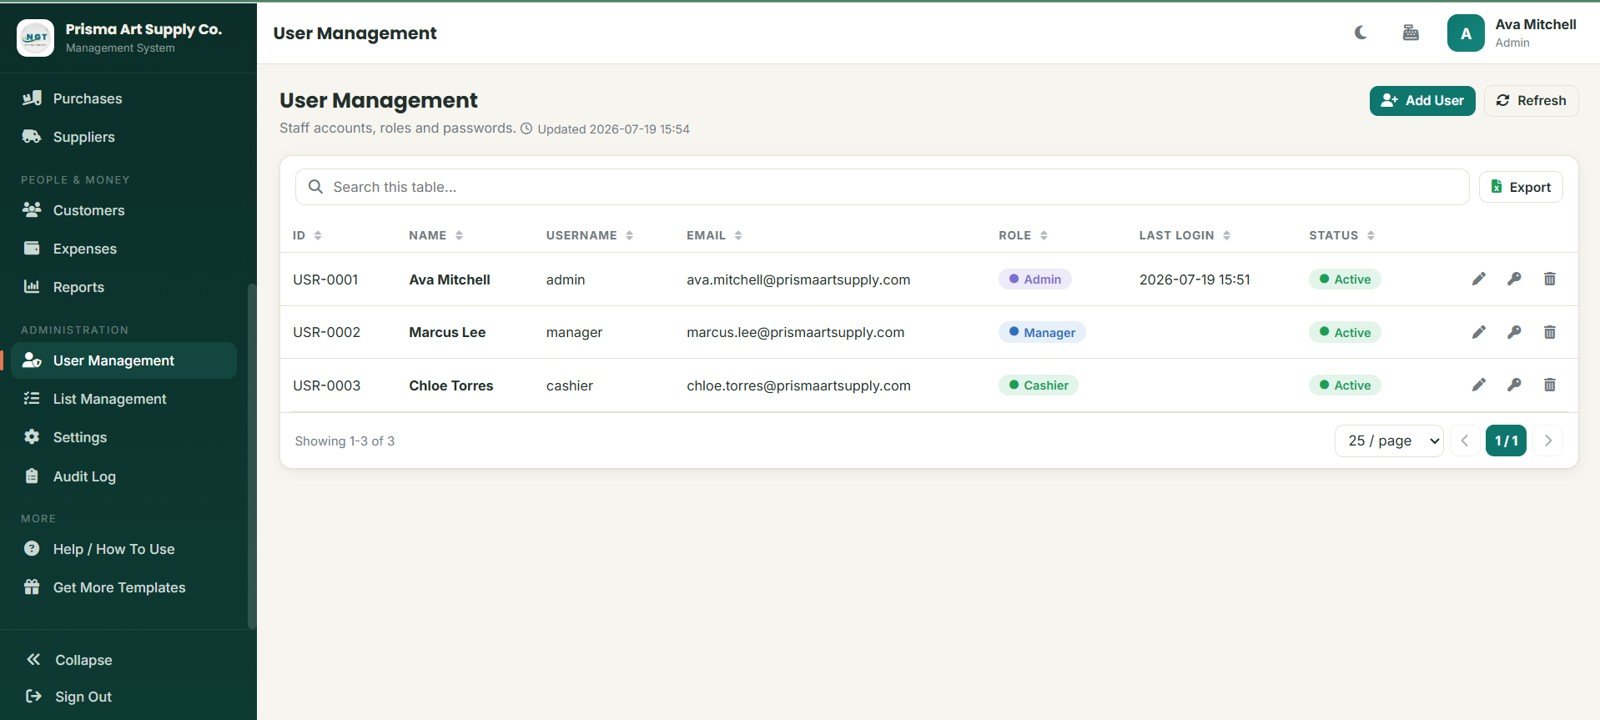Open Suppliers in sidebar
The height and width of the screenshot is (720, 1600).
pos(124,137)
